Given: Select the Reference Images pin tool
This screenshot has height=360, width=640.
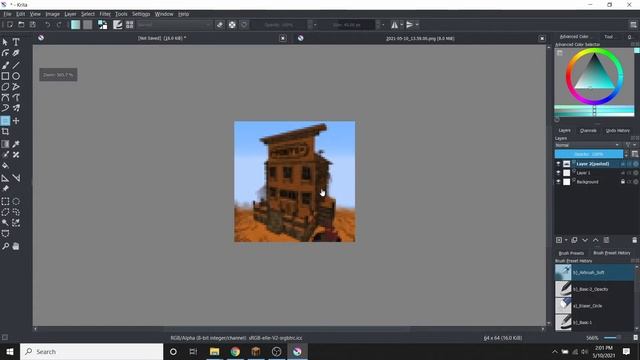Looking at the screenshot, I should pyautogui.click(x=5, y=189).
